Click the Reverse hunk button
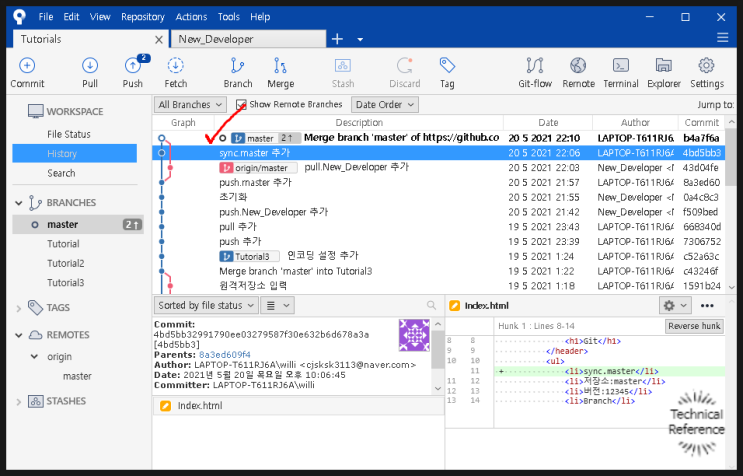The height and width of the screenshot is (476, 743). 694,326
